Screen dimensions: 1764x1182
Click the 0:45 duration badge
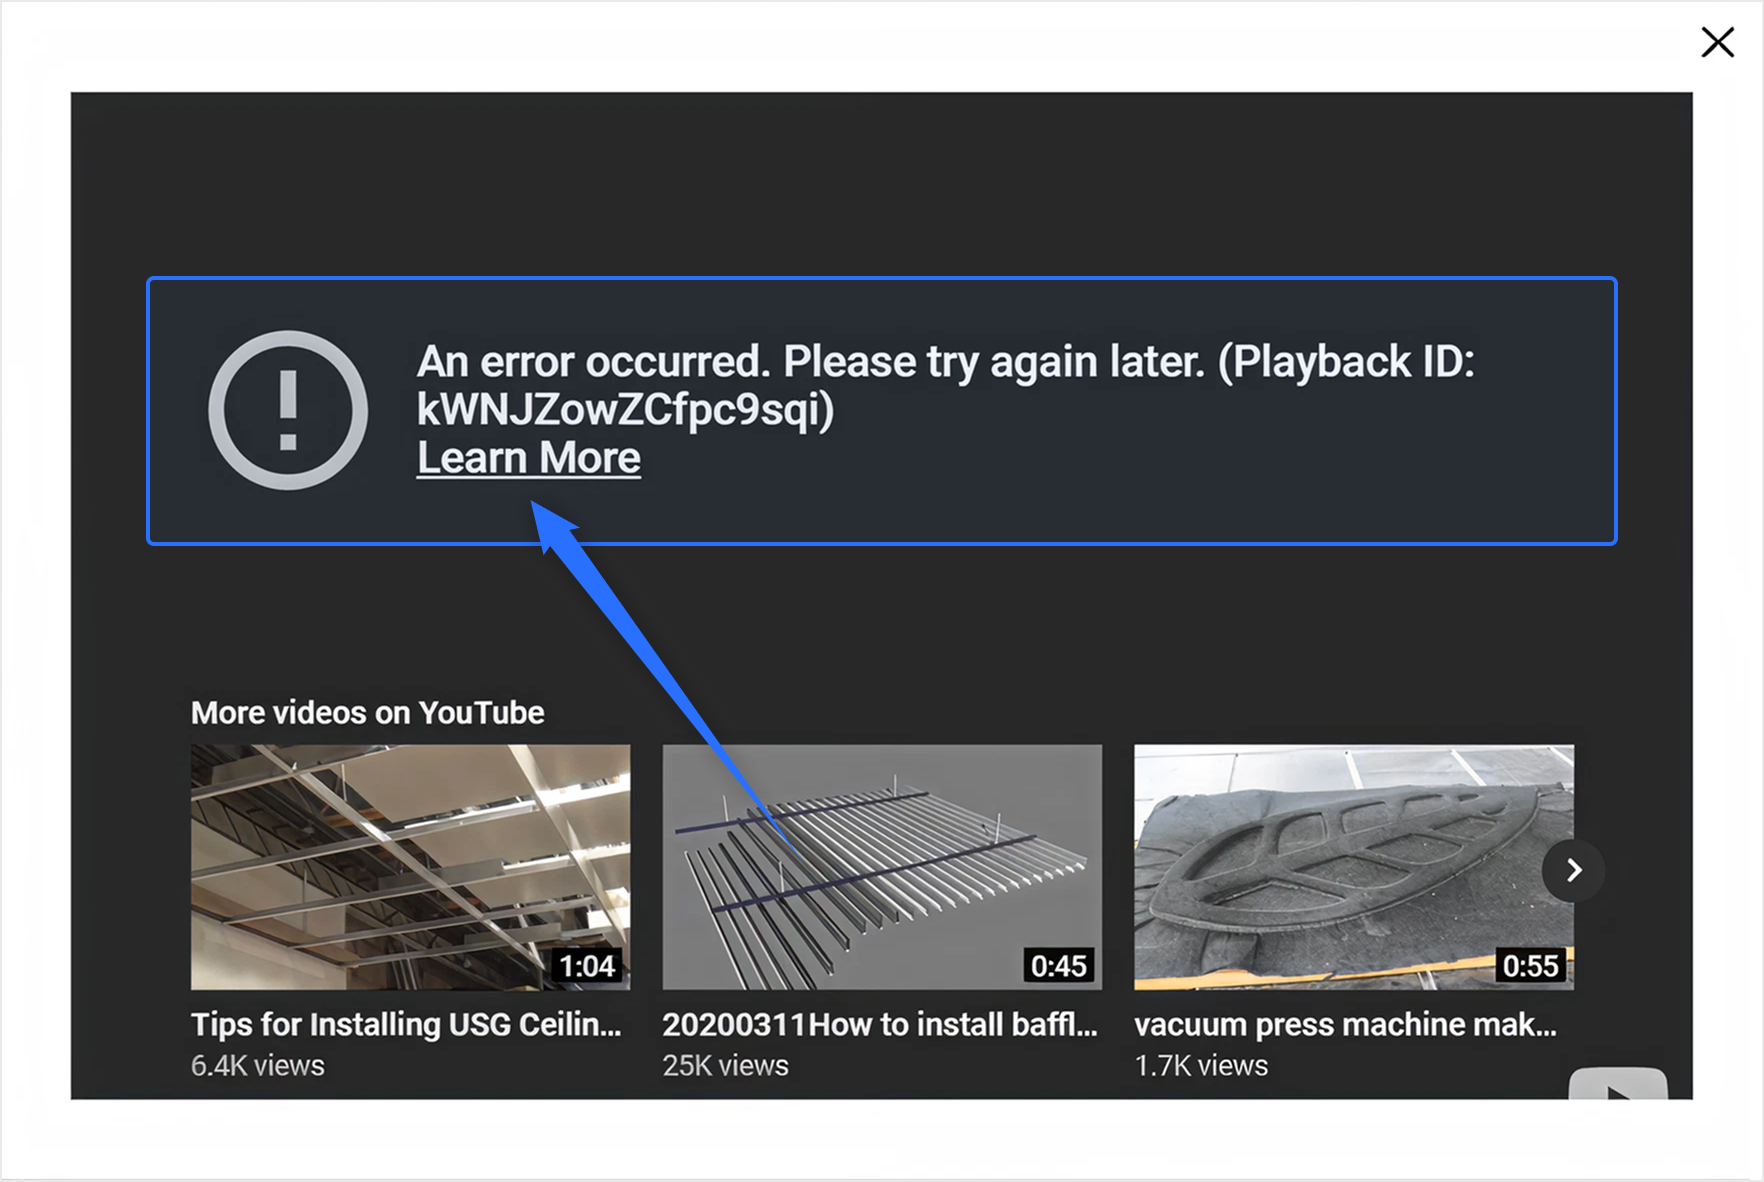(x=1059, y=966)
